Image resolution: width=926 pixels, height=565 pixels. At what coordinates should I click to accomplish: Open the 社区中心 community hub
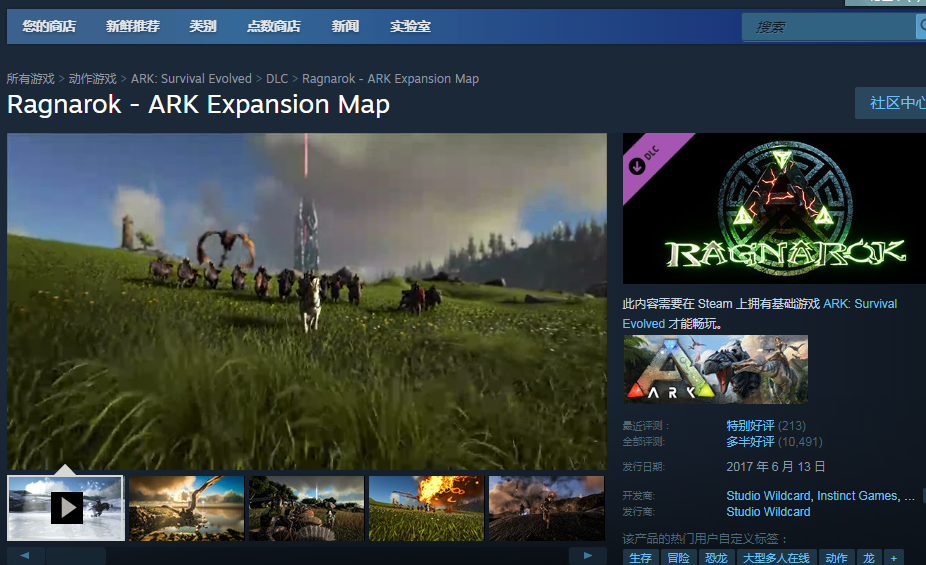(x=892, y=103)
